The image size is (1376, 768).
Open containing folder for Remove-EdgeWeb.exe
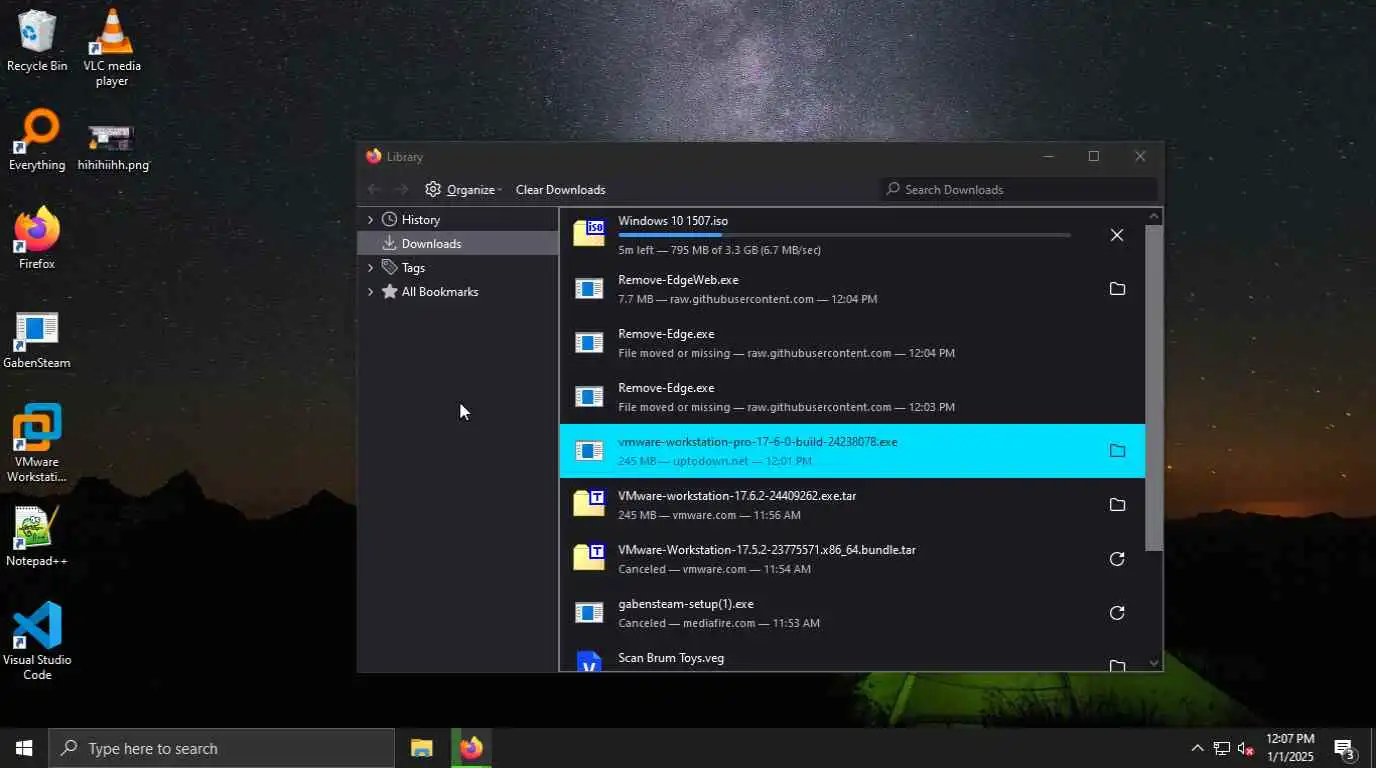point(1117,289)
